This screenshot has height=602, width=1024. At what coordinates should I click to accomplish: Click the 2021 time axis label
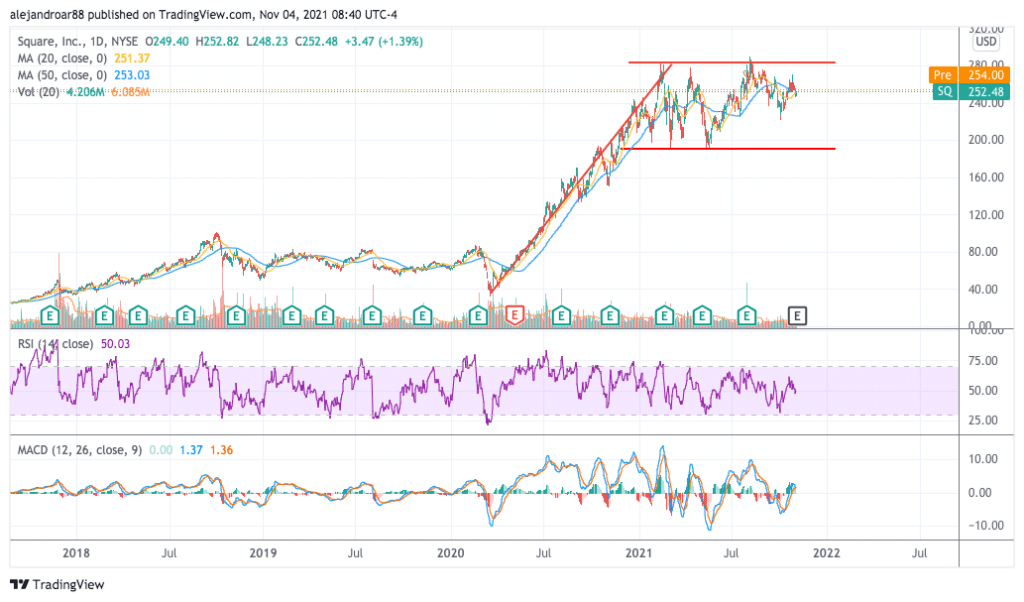point(639,553)
